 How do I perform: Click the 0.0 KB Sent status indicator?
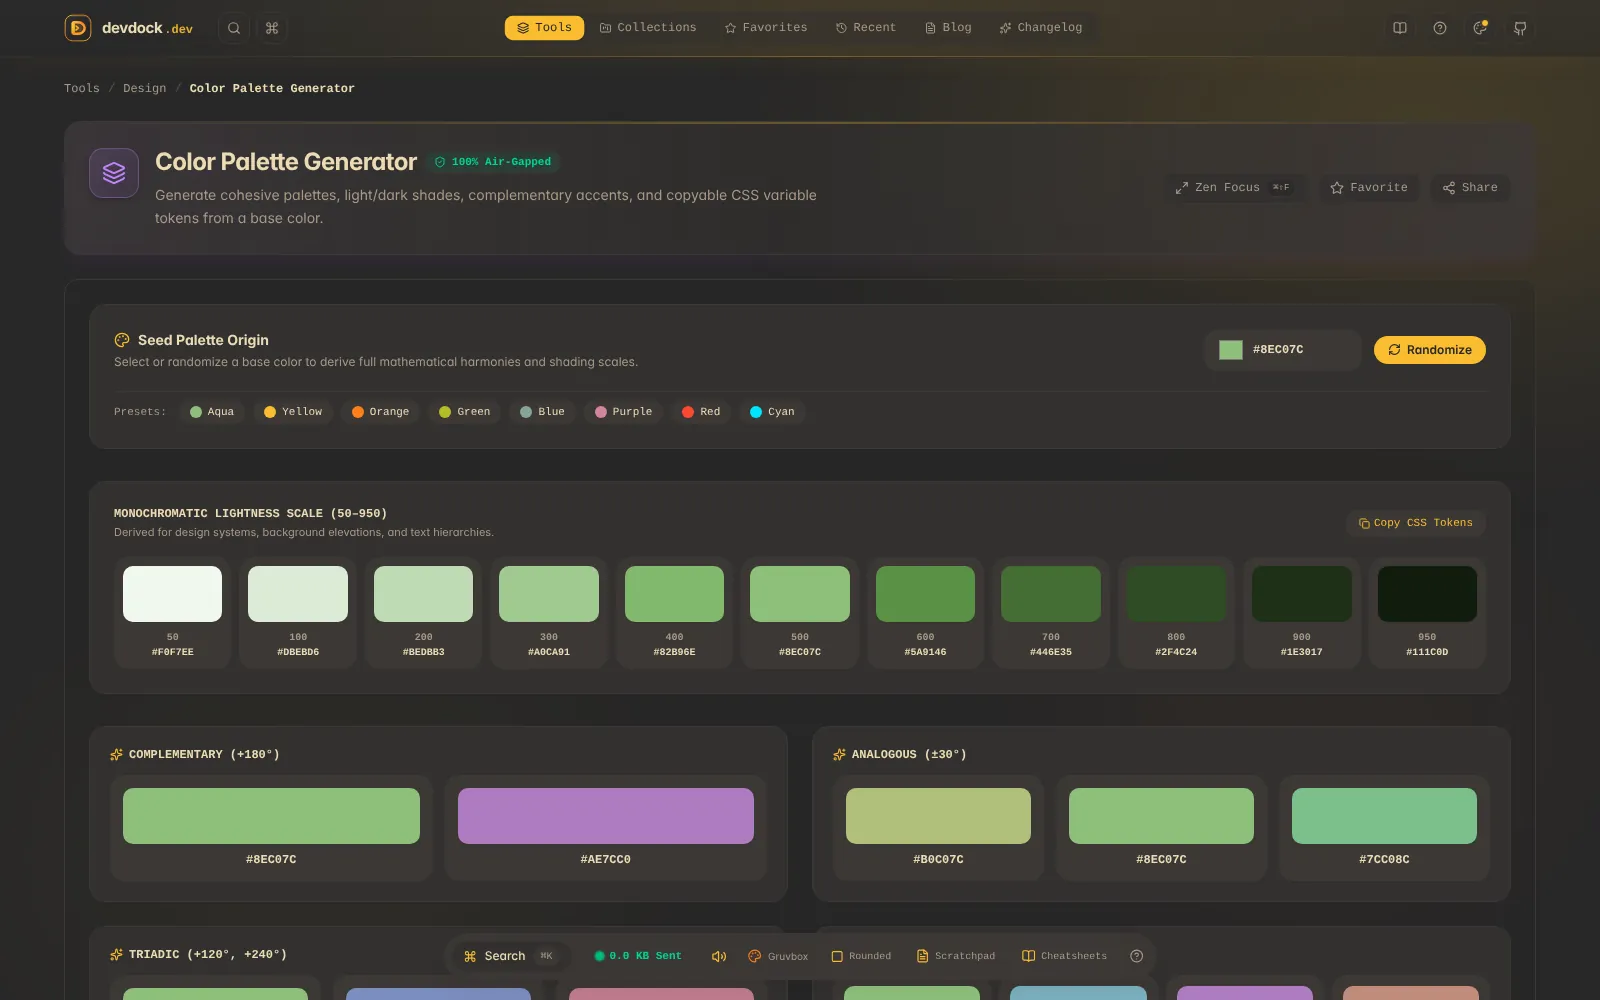coord(638,956)
